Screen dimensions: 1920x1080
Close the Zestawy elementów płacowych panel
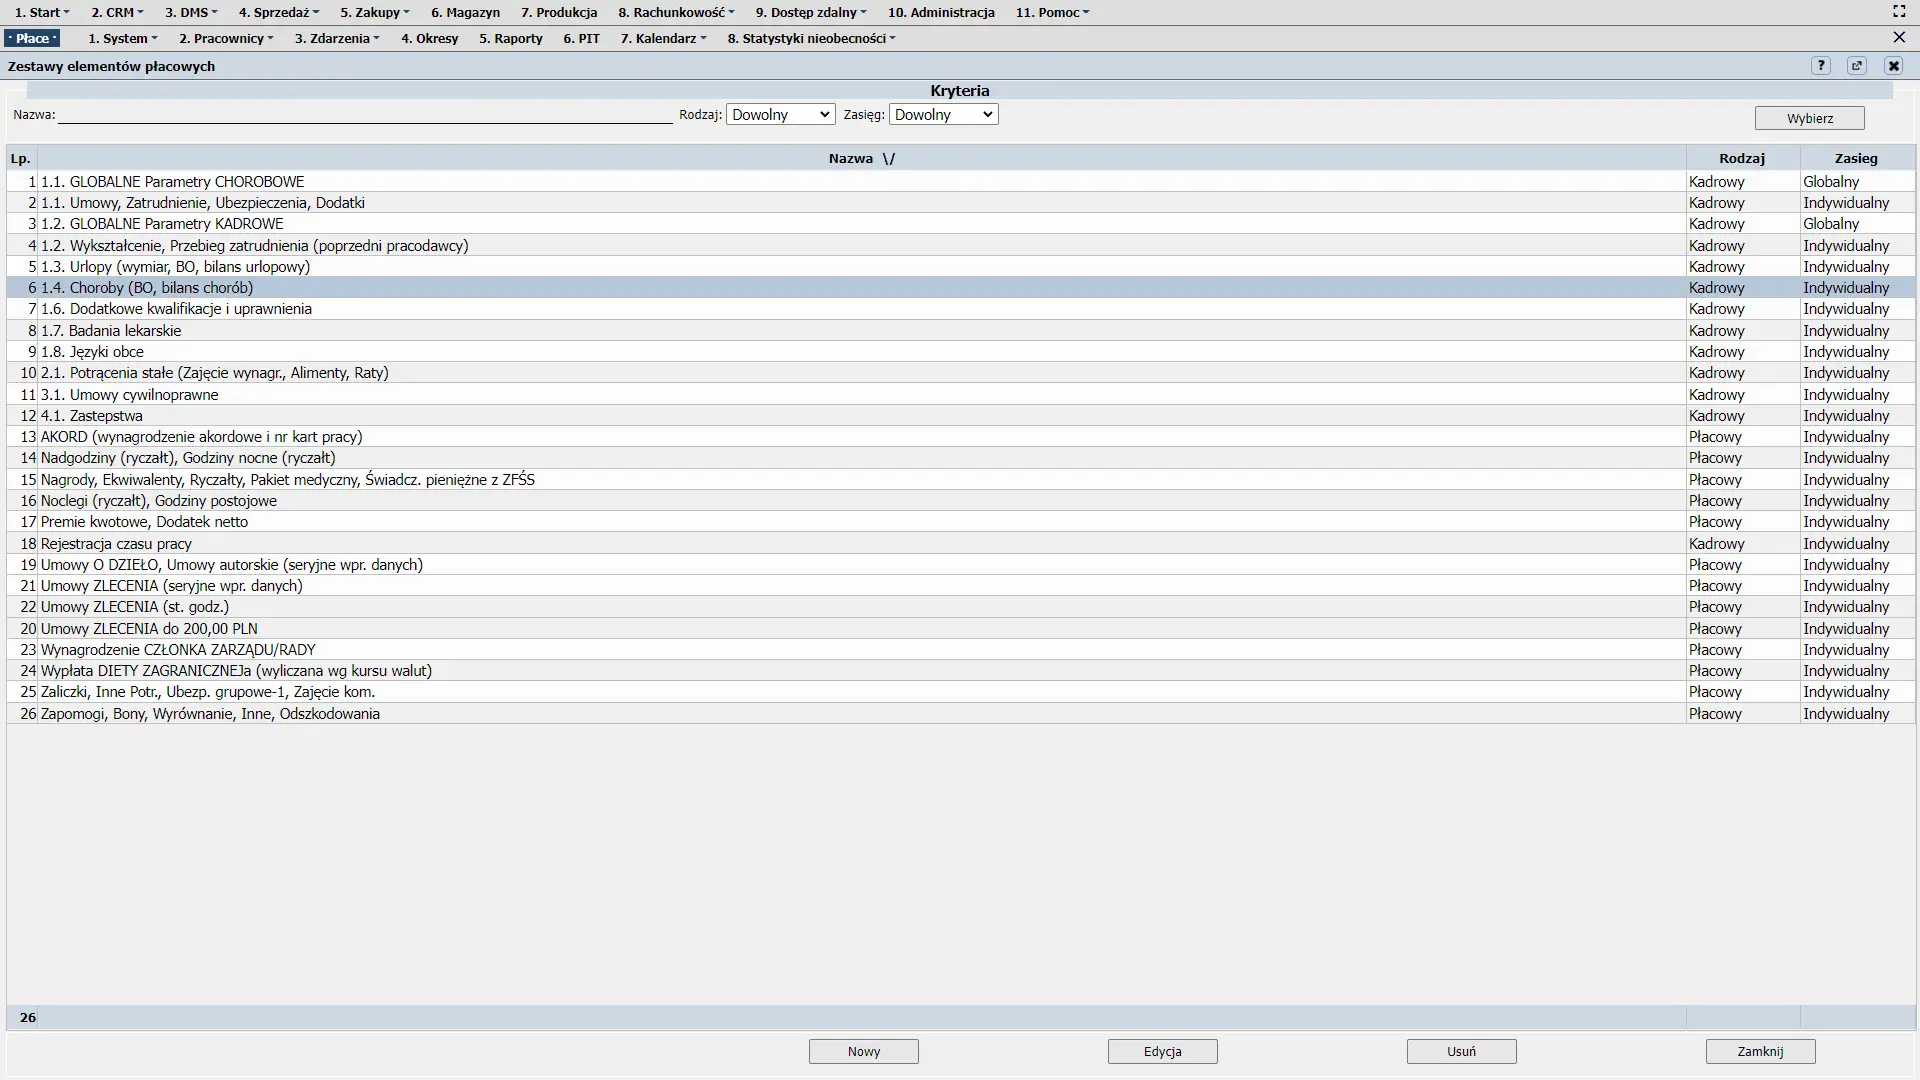1893,66
